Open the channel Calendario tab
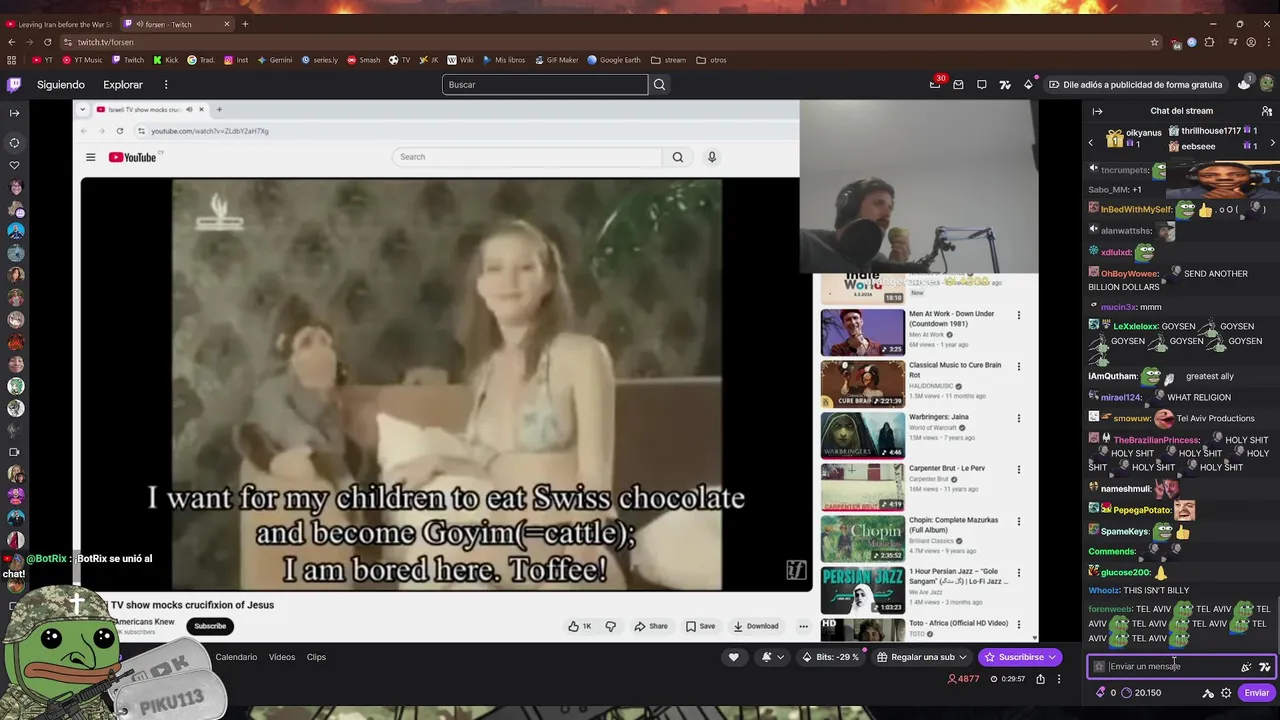1280x720 pixels. click(236, 657)
